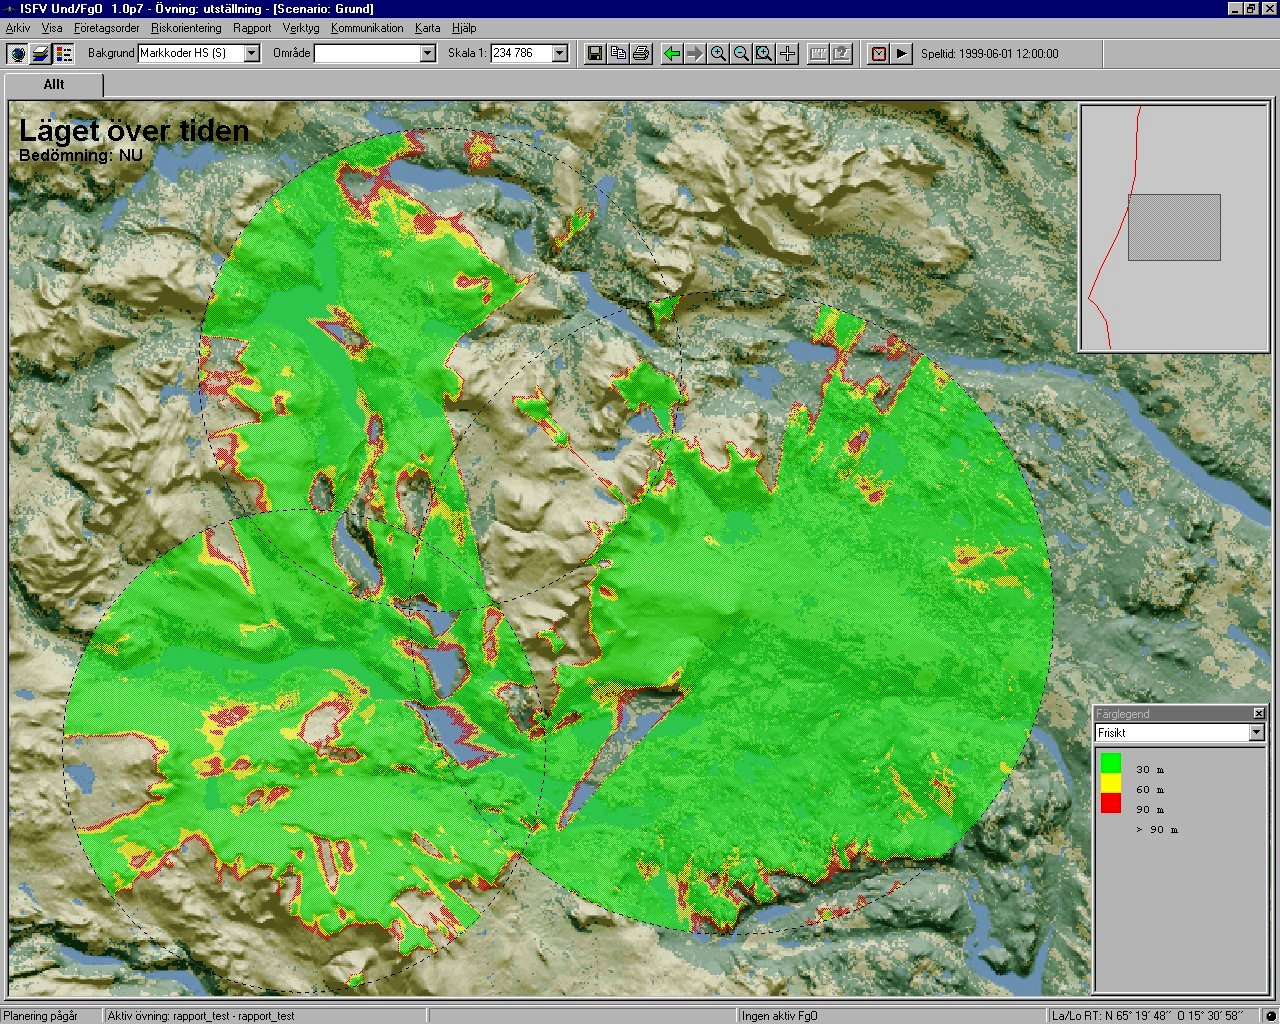Click the Speltid 1999-06-01 12:00:00 text
Viewport: 1280px width, 1024px height.
point(989,54)
